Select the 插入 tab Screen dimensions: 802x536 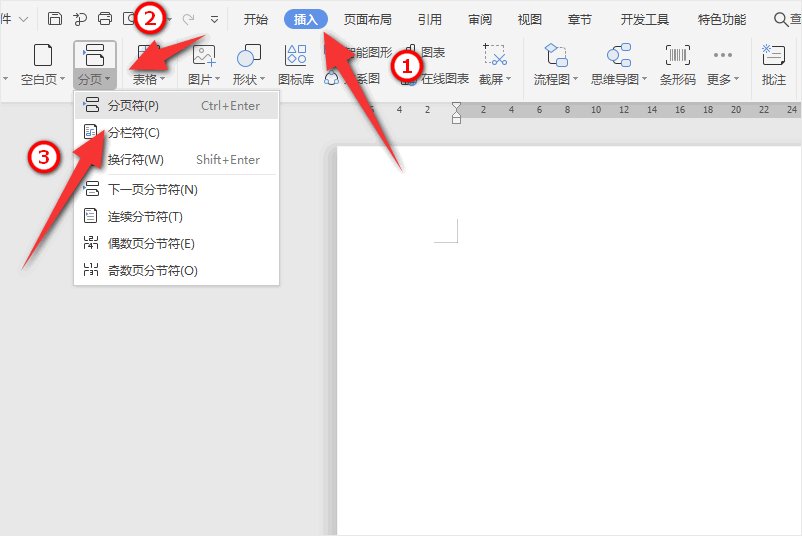306,19
